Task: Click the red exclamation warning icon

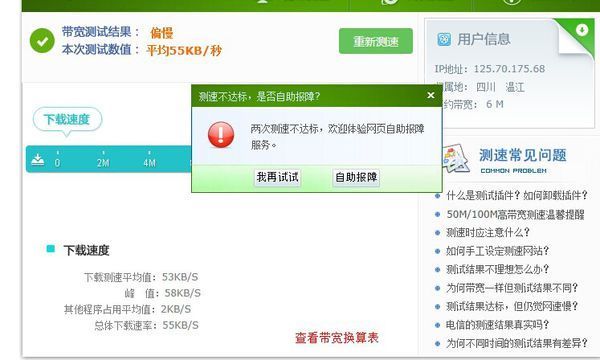Action: point(221,135)
